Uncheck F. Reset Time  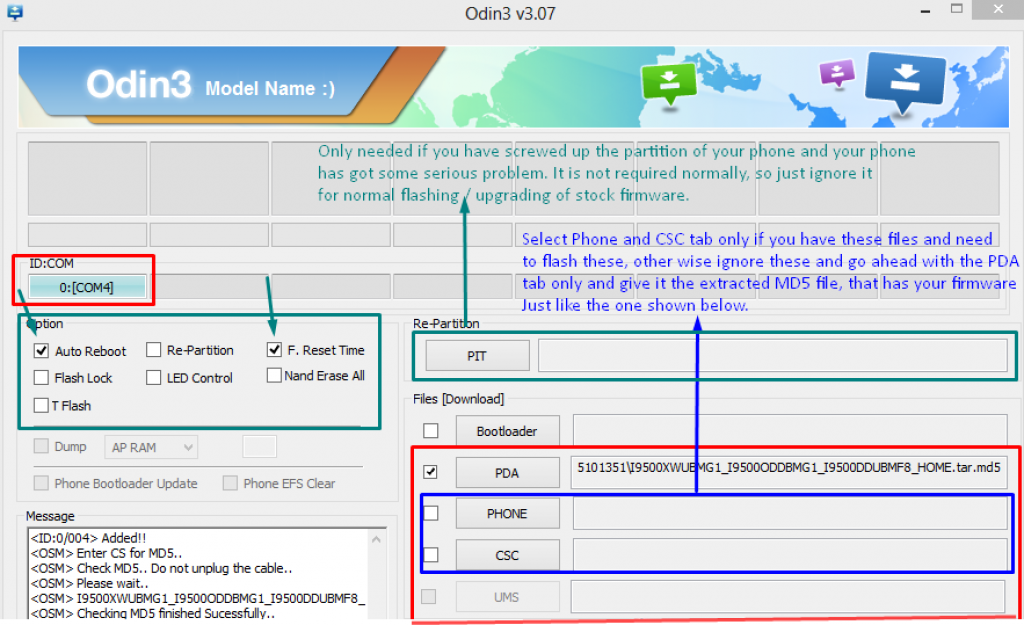pyautogui.click(x=274, y=351)
